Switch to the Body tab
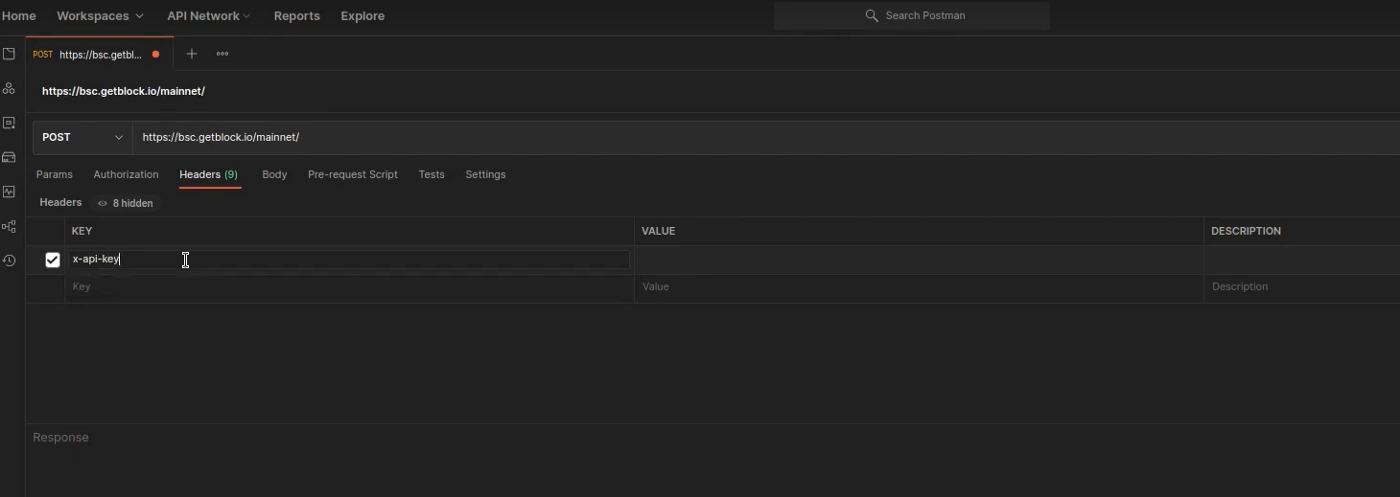Image resolution: width=1400 pixels, height=497 pixels. pyautogui.click(x=274, y=174)
